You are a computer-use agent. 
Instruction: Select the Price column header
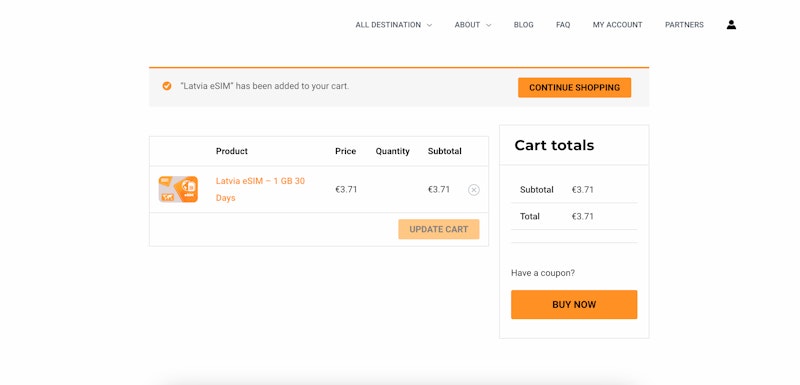(345, 151)
